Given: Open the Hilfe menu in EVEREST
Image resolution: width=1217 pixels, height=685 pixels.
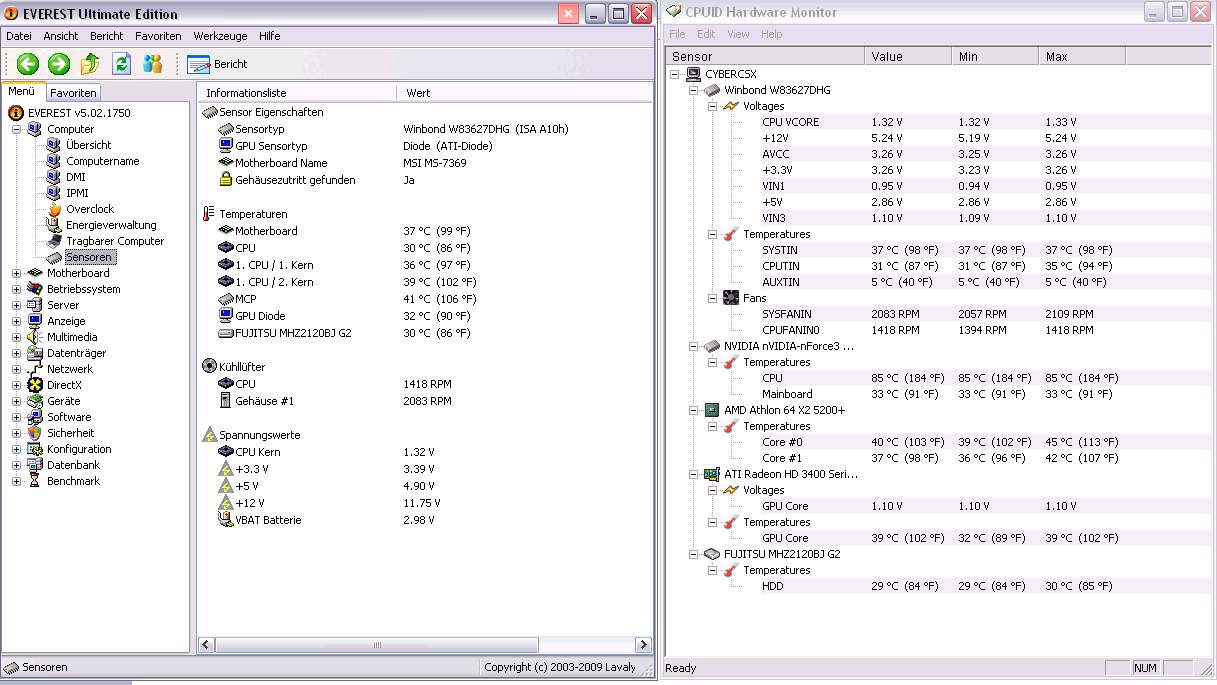Looking at the screenshot, I should [x=269, y=36].
